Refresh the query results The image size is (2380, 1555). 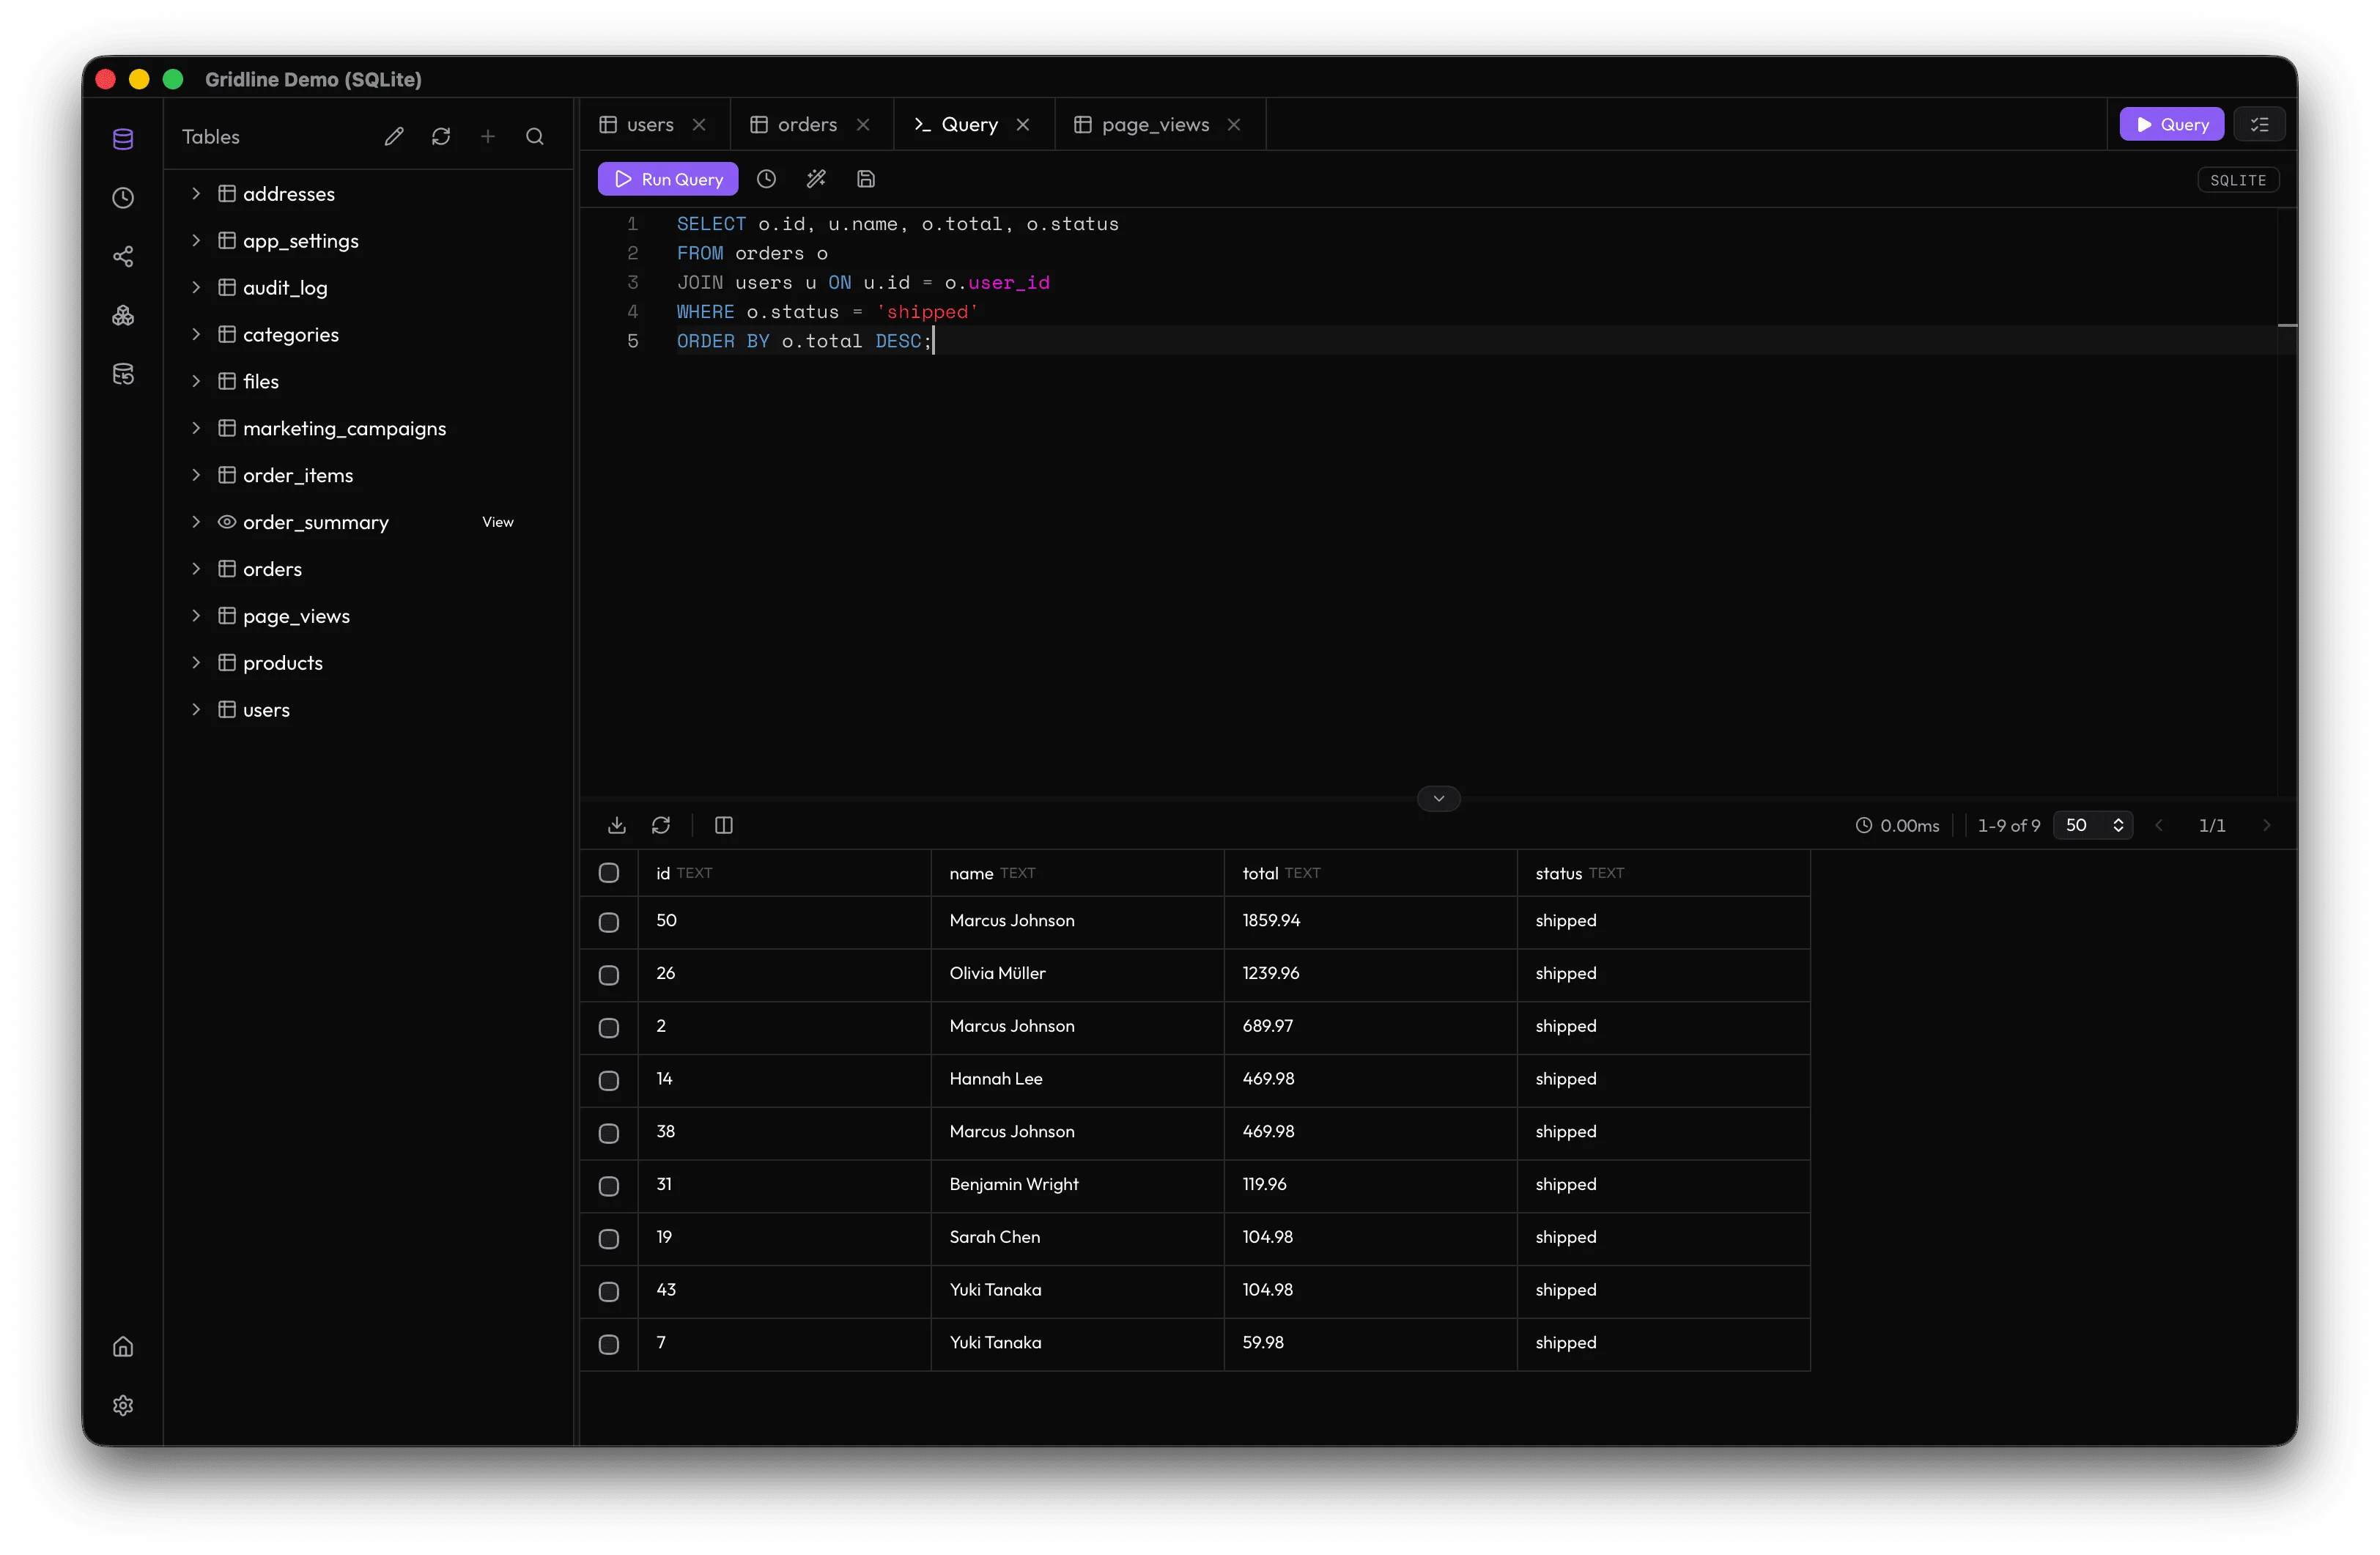pyautogui.click(x=661, y=825)
